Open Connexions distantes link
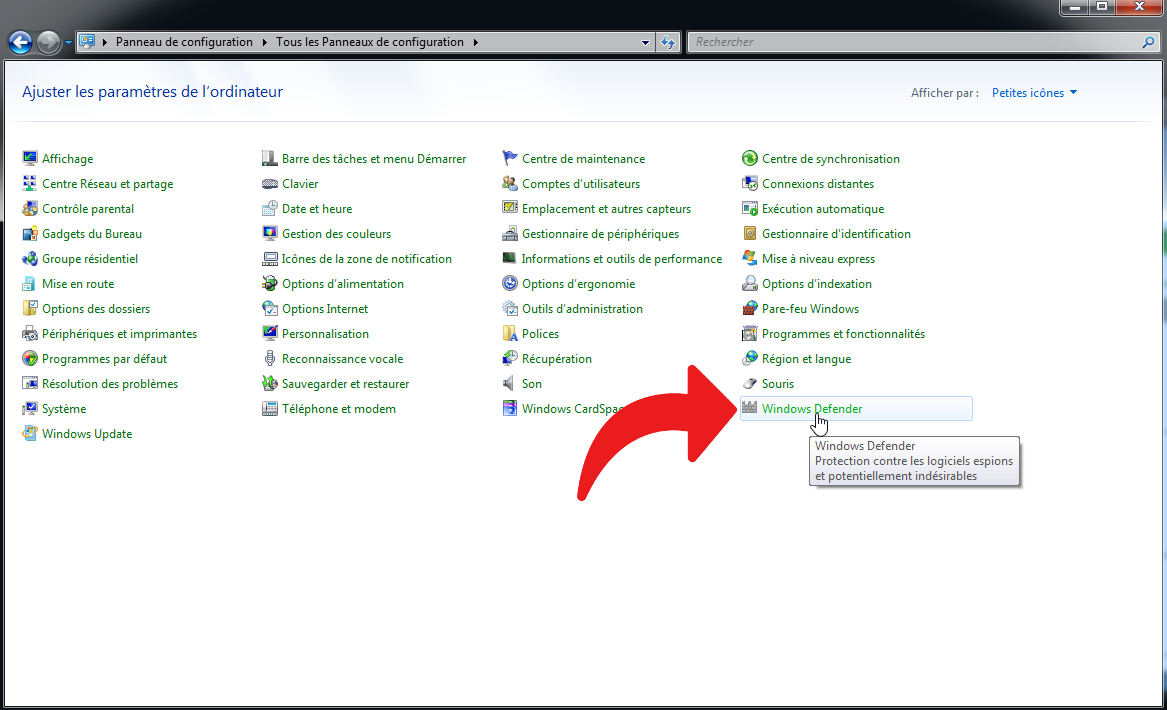Image resolution: width=1167 pixels, height=710 pixels. (817, 184)
